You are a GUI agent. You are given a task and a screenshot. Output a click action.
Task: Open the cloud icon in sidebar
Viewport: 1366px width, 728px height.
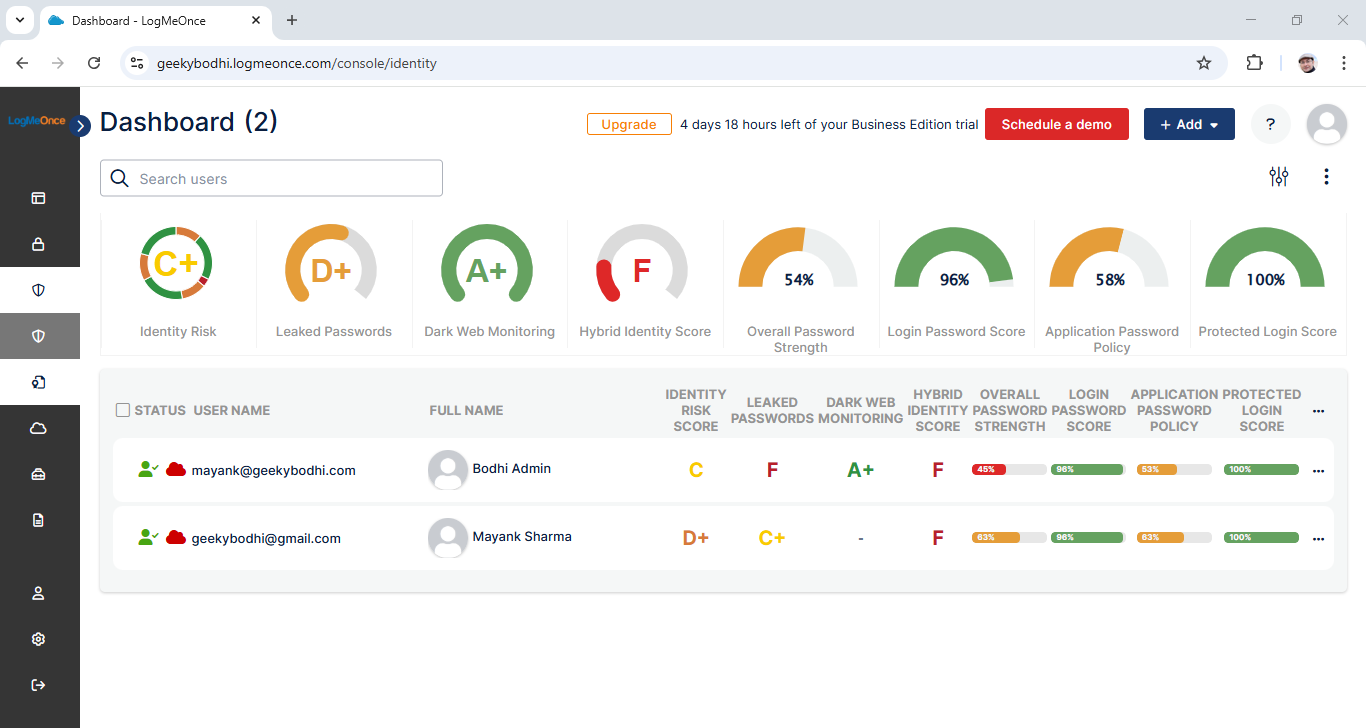39,428
